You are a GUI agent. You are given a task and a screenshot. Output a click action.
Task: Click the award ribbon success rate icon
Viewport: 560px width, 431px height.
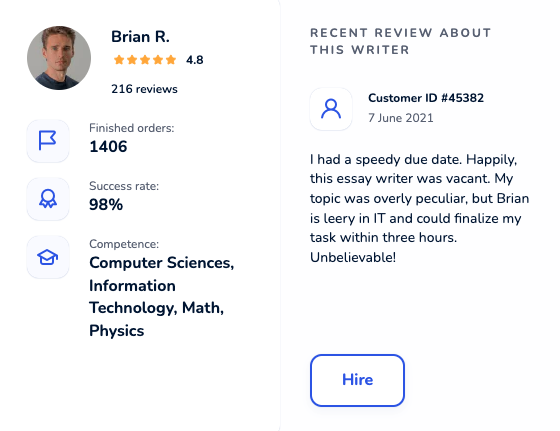point(48,199)
